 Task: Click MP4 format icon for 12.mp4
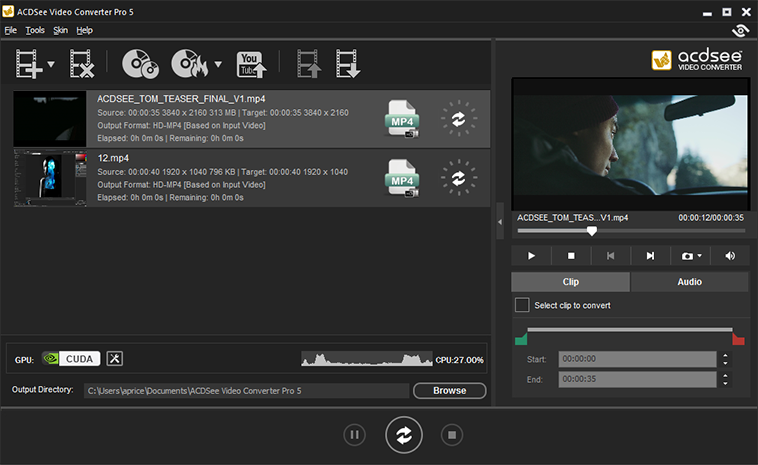pos(402,178)
